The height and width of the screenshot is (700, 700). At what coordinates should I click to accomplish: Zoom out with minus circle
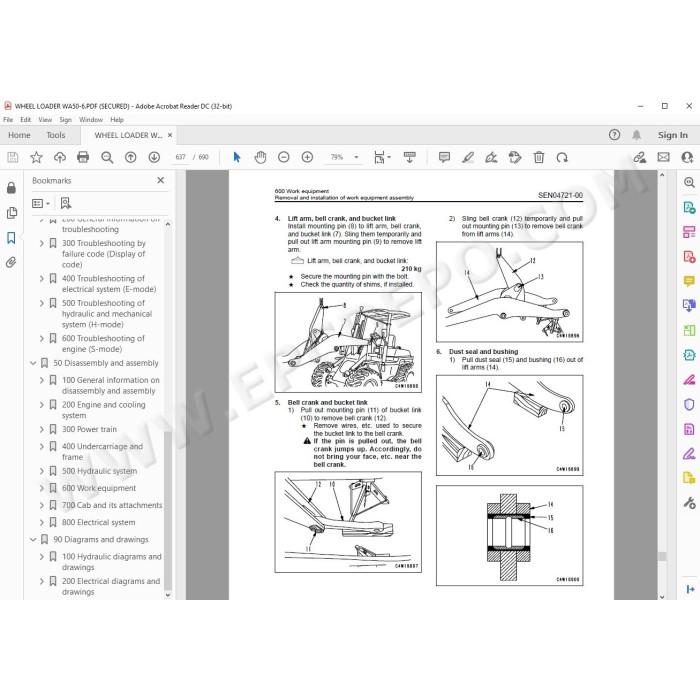pos(283,157)
